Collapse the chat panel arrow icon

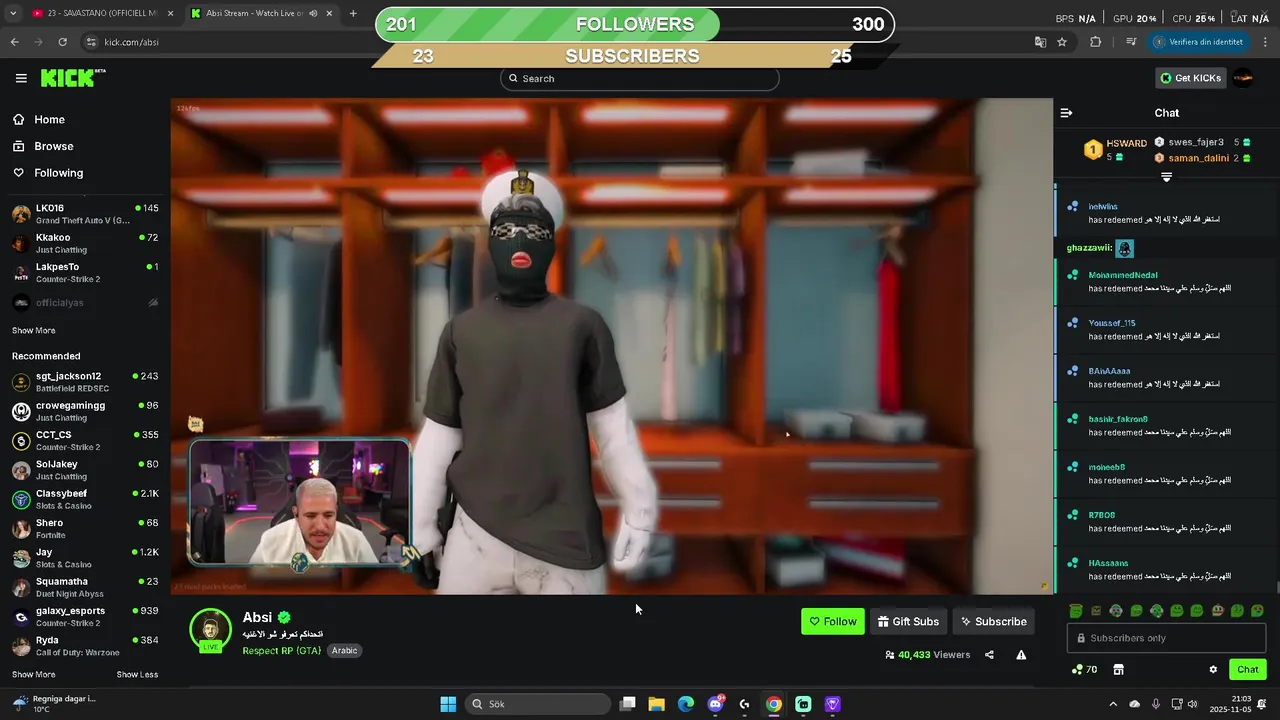tap(1066, 113)
